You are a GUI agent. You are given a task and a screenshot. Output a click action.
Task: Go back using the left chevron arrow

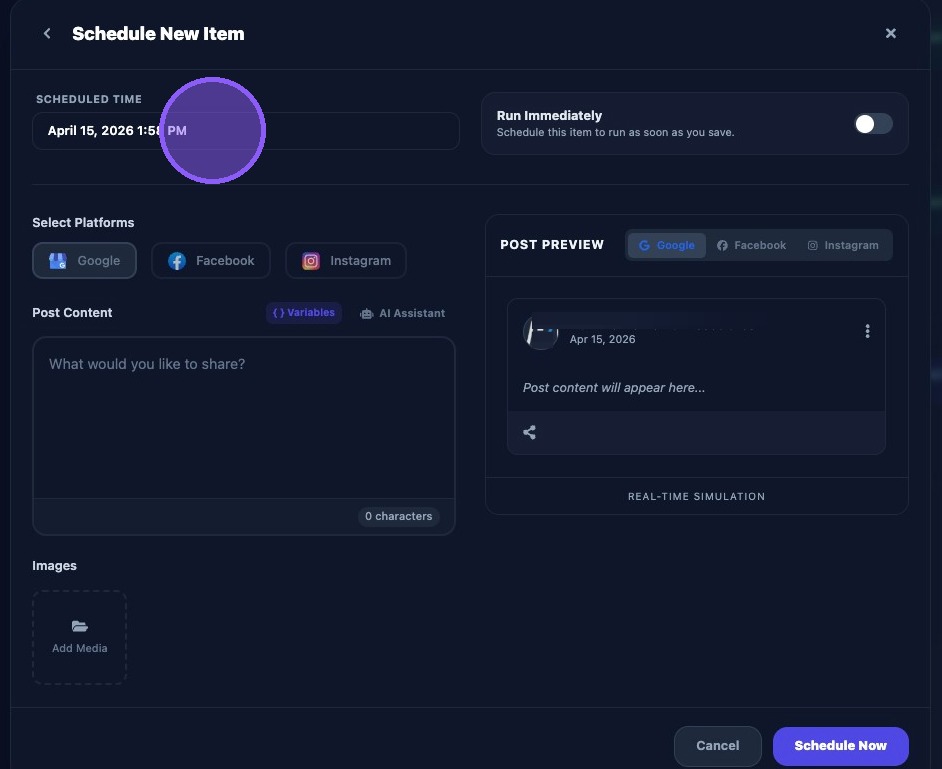pos(47,34)
